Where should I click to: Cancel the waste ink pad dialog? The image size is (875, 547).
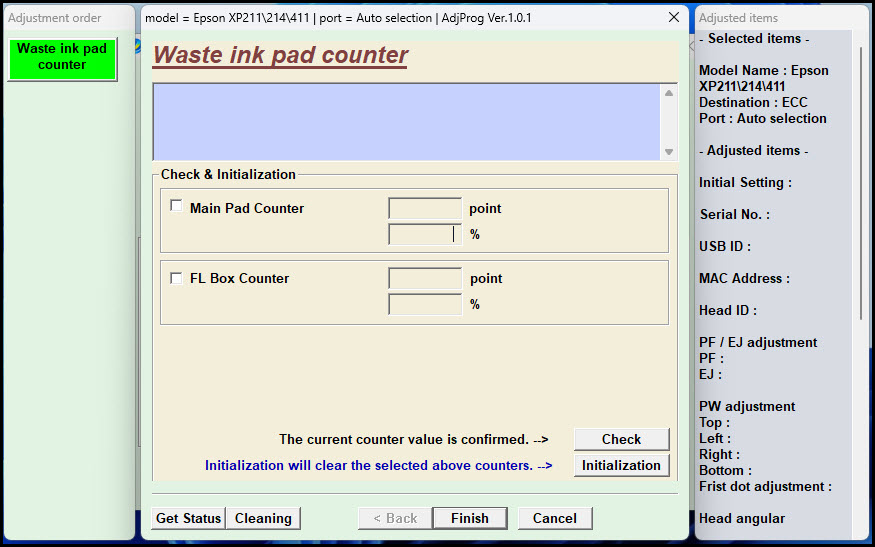coord(555,518)
